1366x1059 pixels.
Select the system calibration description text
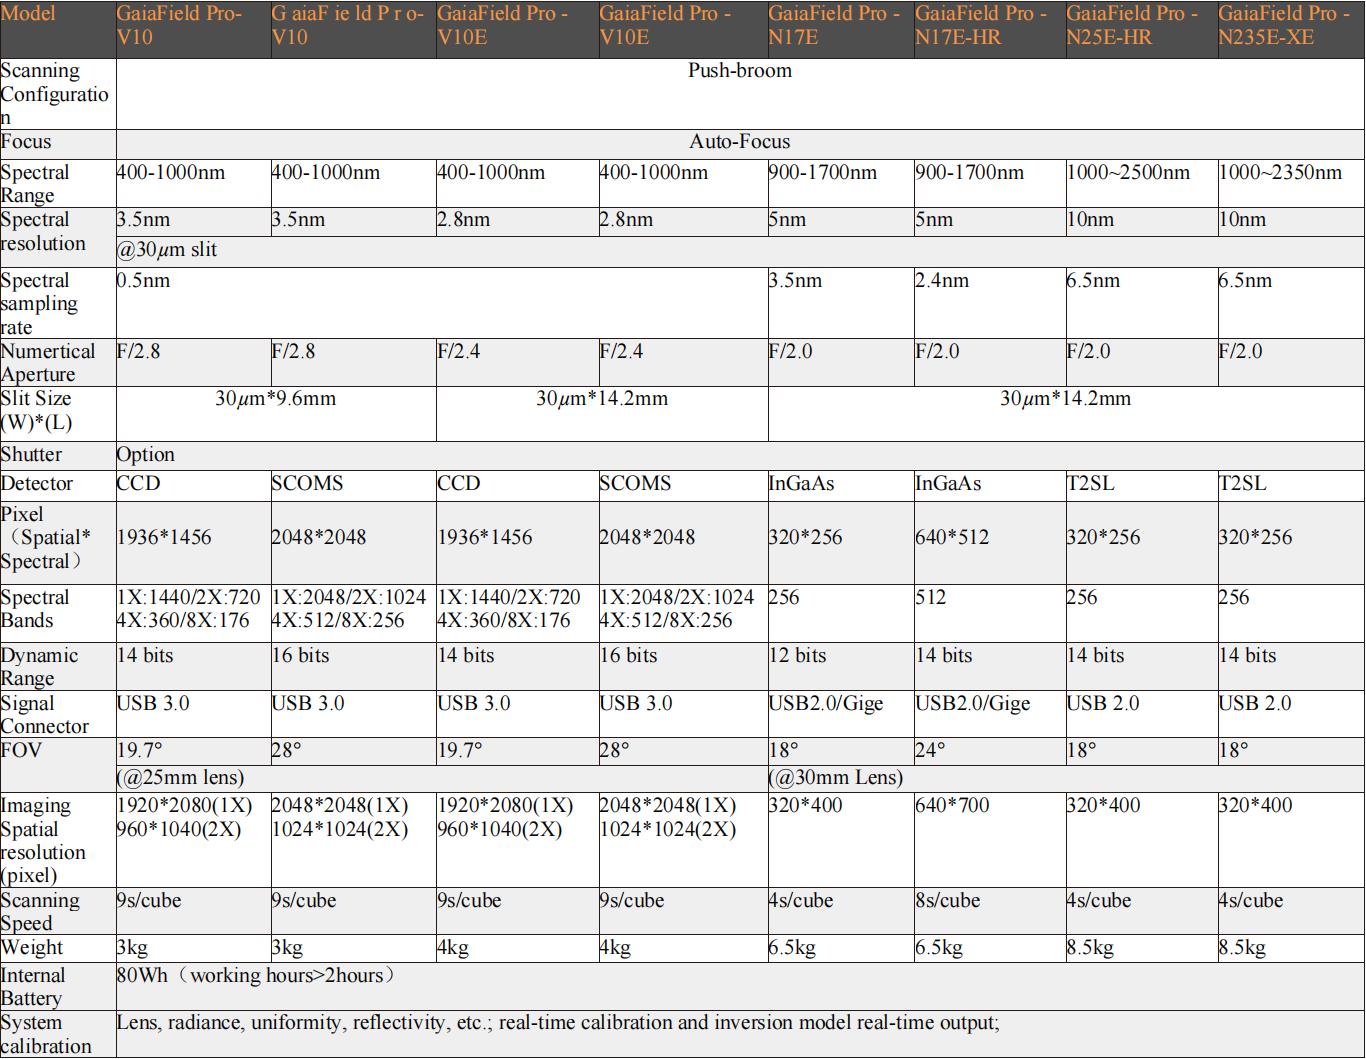tap(558, 1023)
